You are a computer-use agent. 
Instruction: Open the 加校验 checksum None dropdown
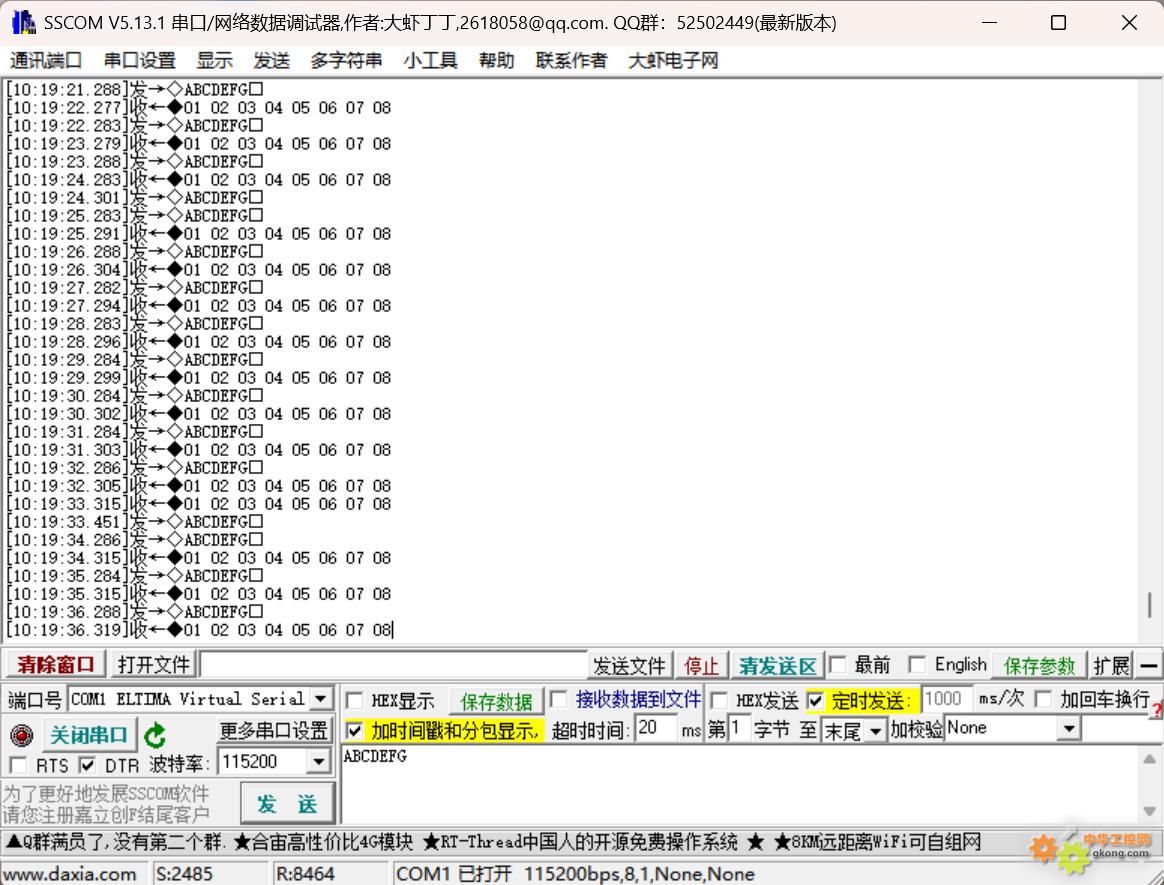[1069, 729]
